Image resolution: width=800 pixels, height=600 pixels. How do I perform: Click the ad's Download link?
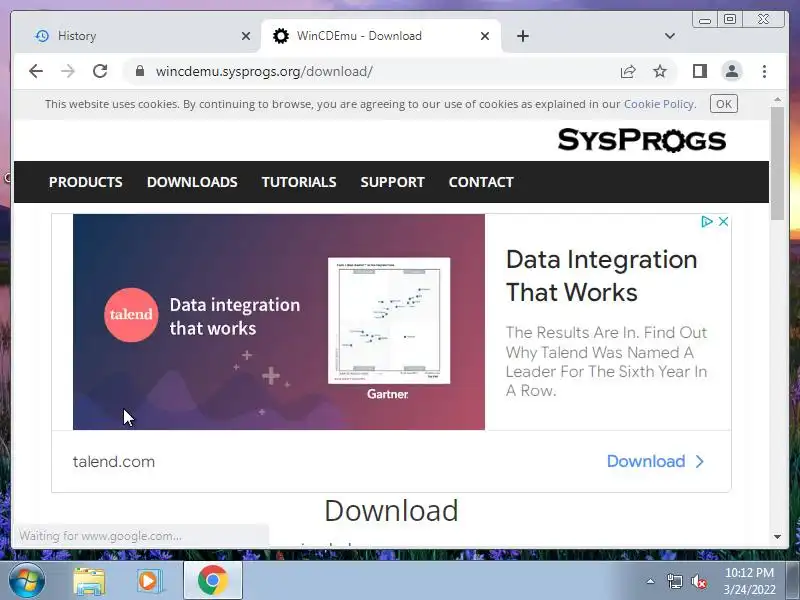[x=655, y=461]
